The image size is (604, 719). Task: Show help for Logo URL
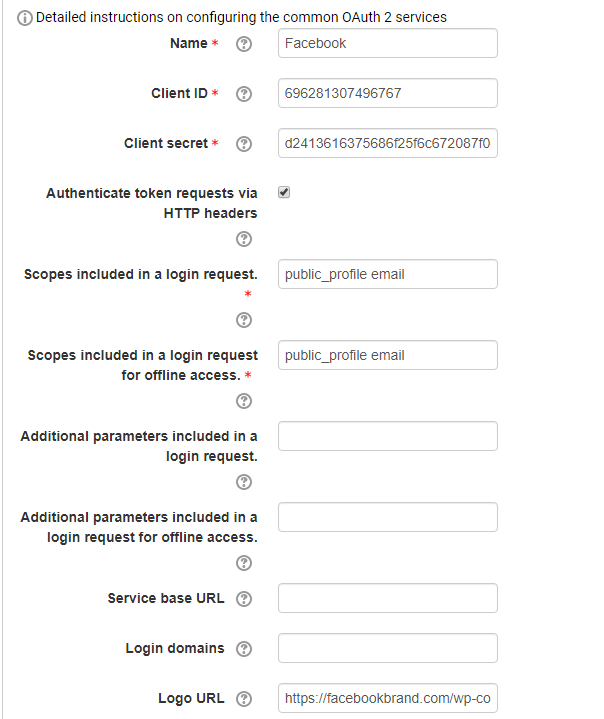[243, 699]
